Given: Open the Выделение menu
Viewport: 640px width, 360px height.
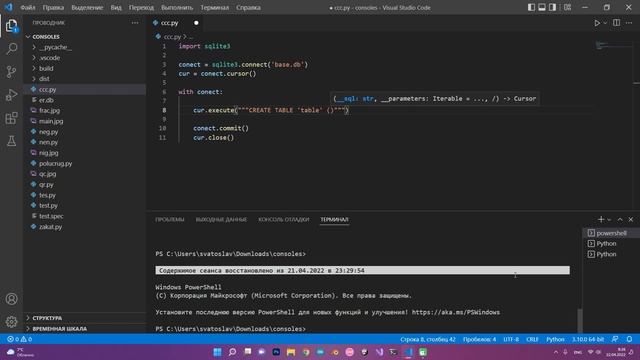Looking at the screenshot, I should click(87, 7).
